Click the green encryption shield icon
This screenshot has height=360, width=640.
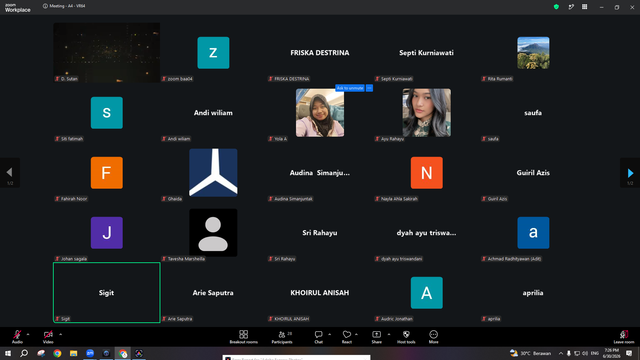click(x=556, y=7)
